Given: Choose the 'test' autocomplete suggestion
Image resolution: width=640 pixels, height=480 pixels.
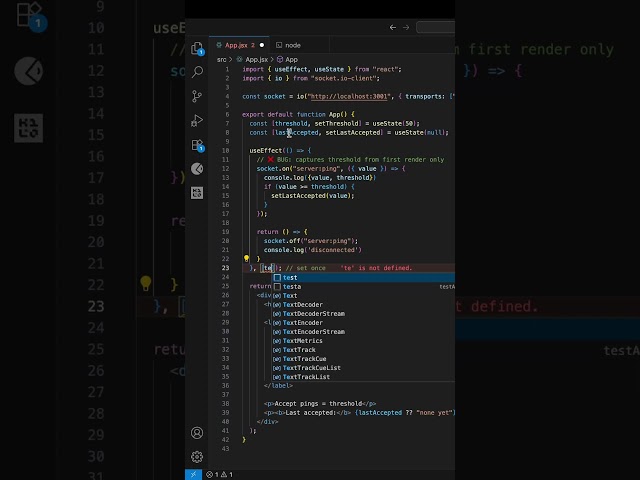Looking at the screenshot, I should click(364, 278).
